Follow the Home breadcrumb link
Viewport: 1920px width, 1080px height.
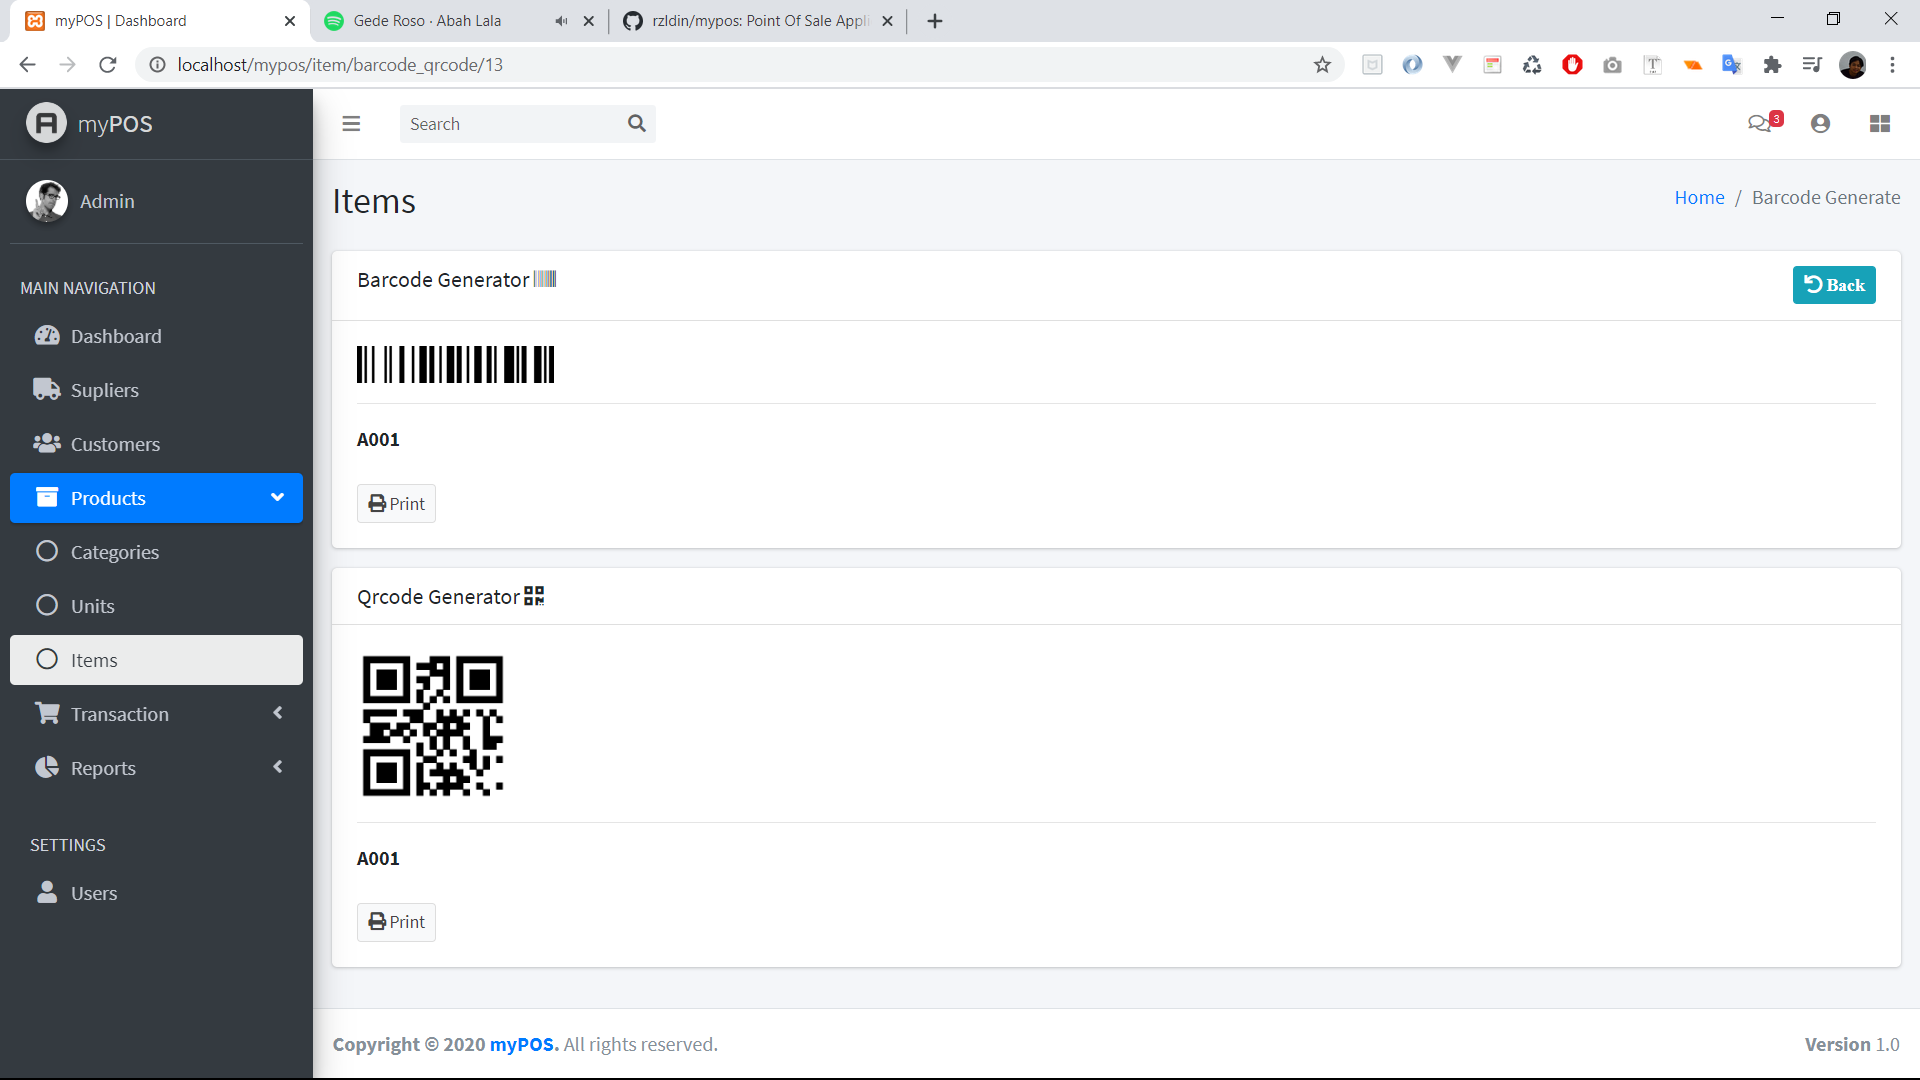coord(1699,197)
